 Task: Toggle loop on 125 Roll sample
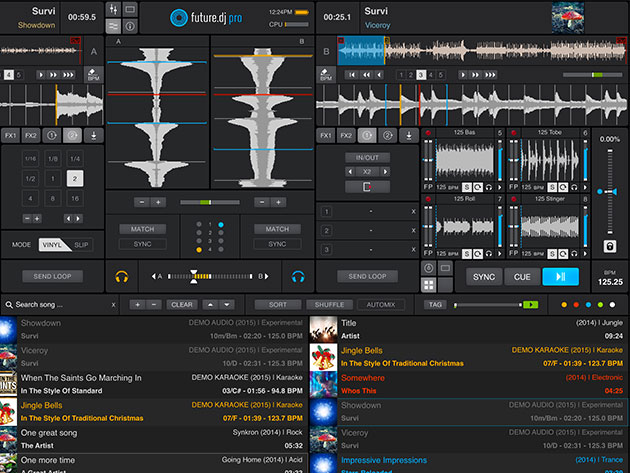(478, 254)
